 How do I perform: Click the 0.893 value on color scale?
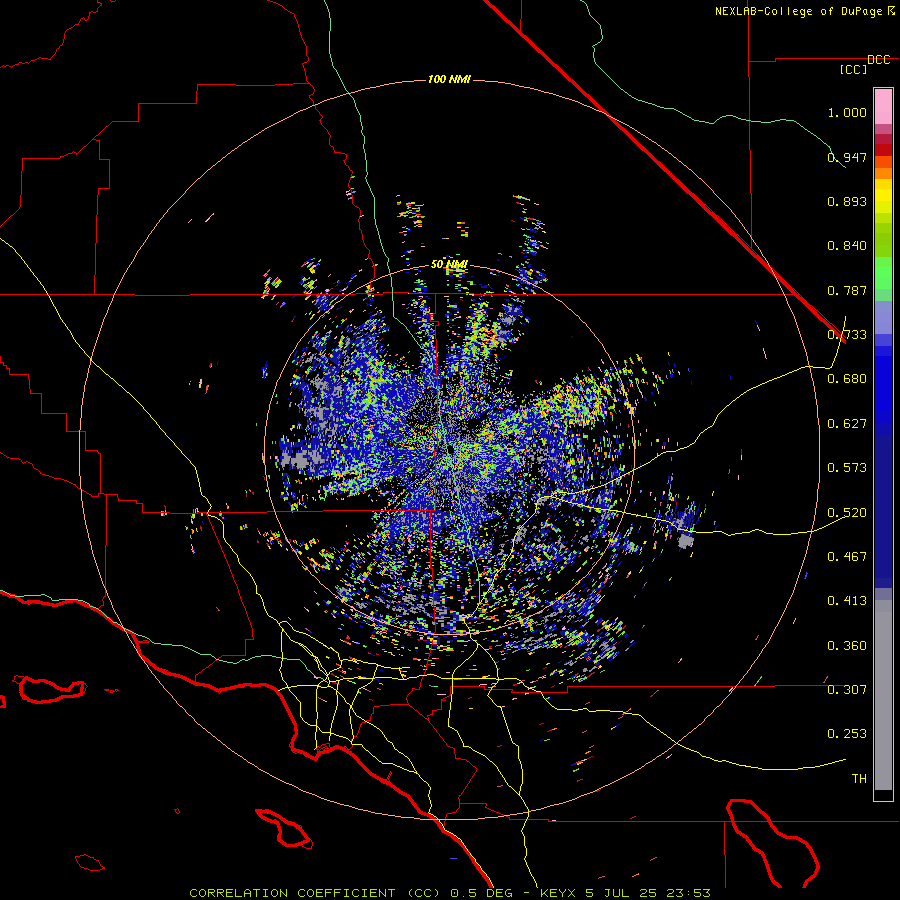(x=847, y=201)
